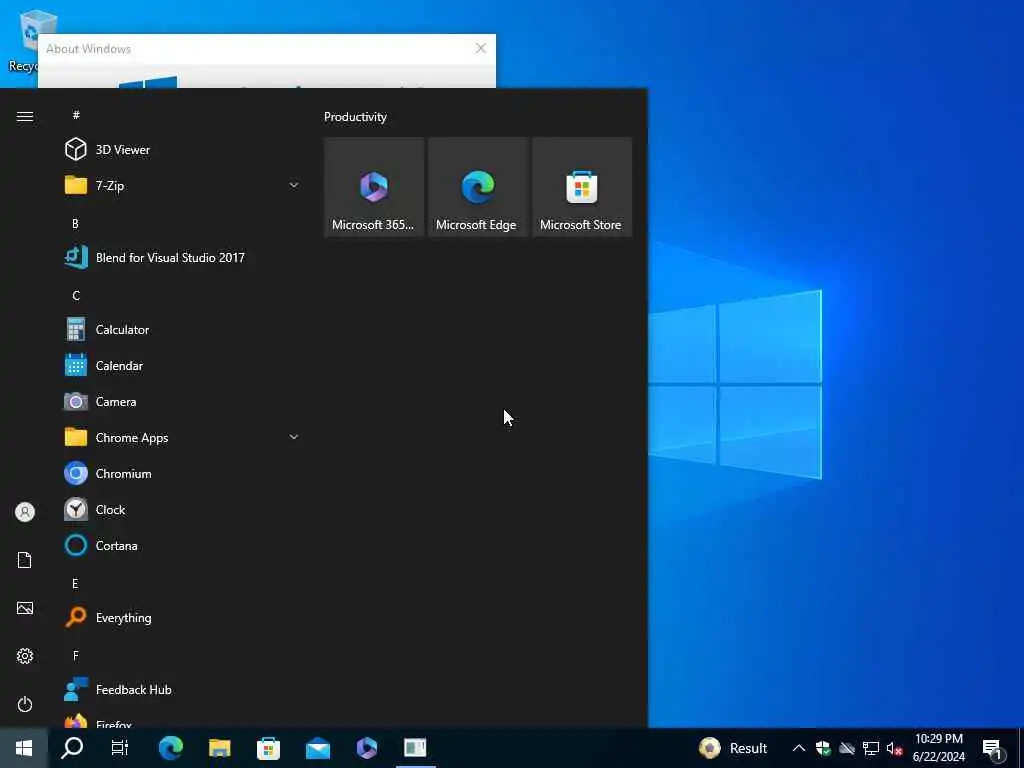Click the letter E group header

75,583
